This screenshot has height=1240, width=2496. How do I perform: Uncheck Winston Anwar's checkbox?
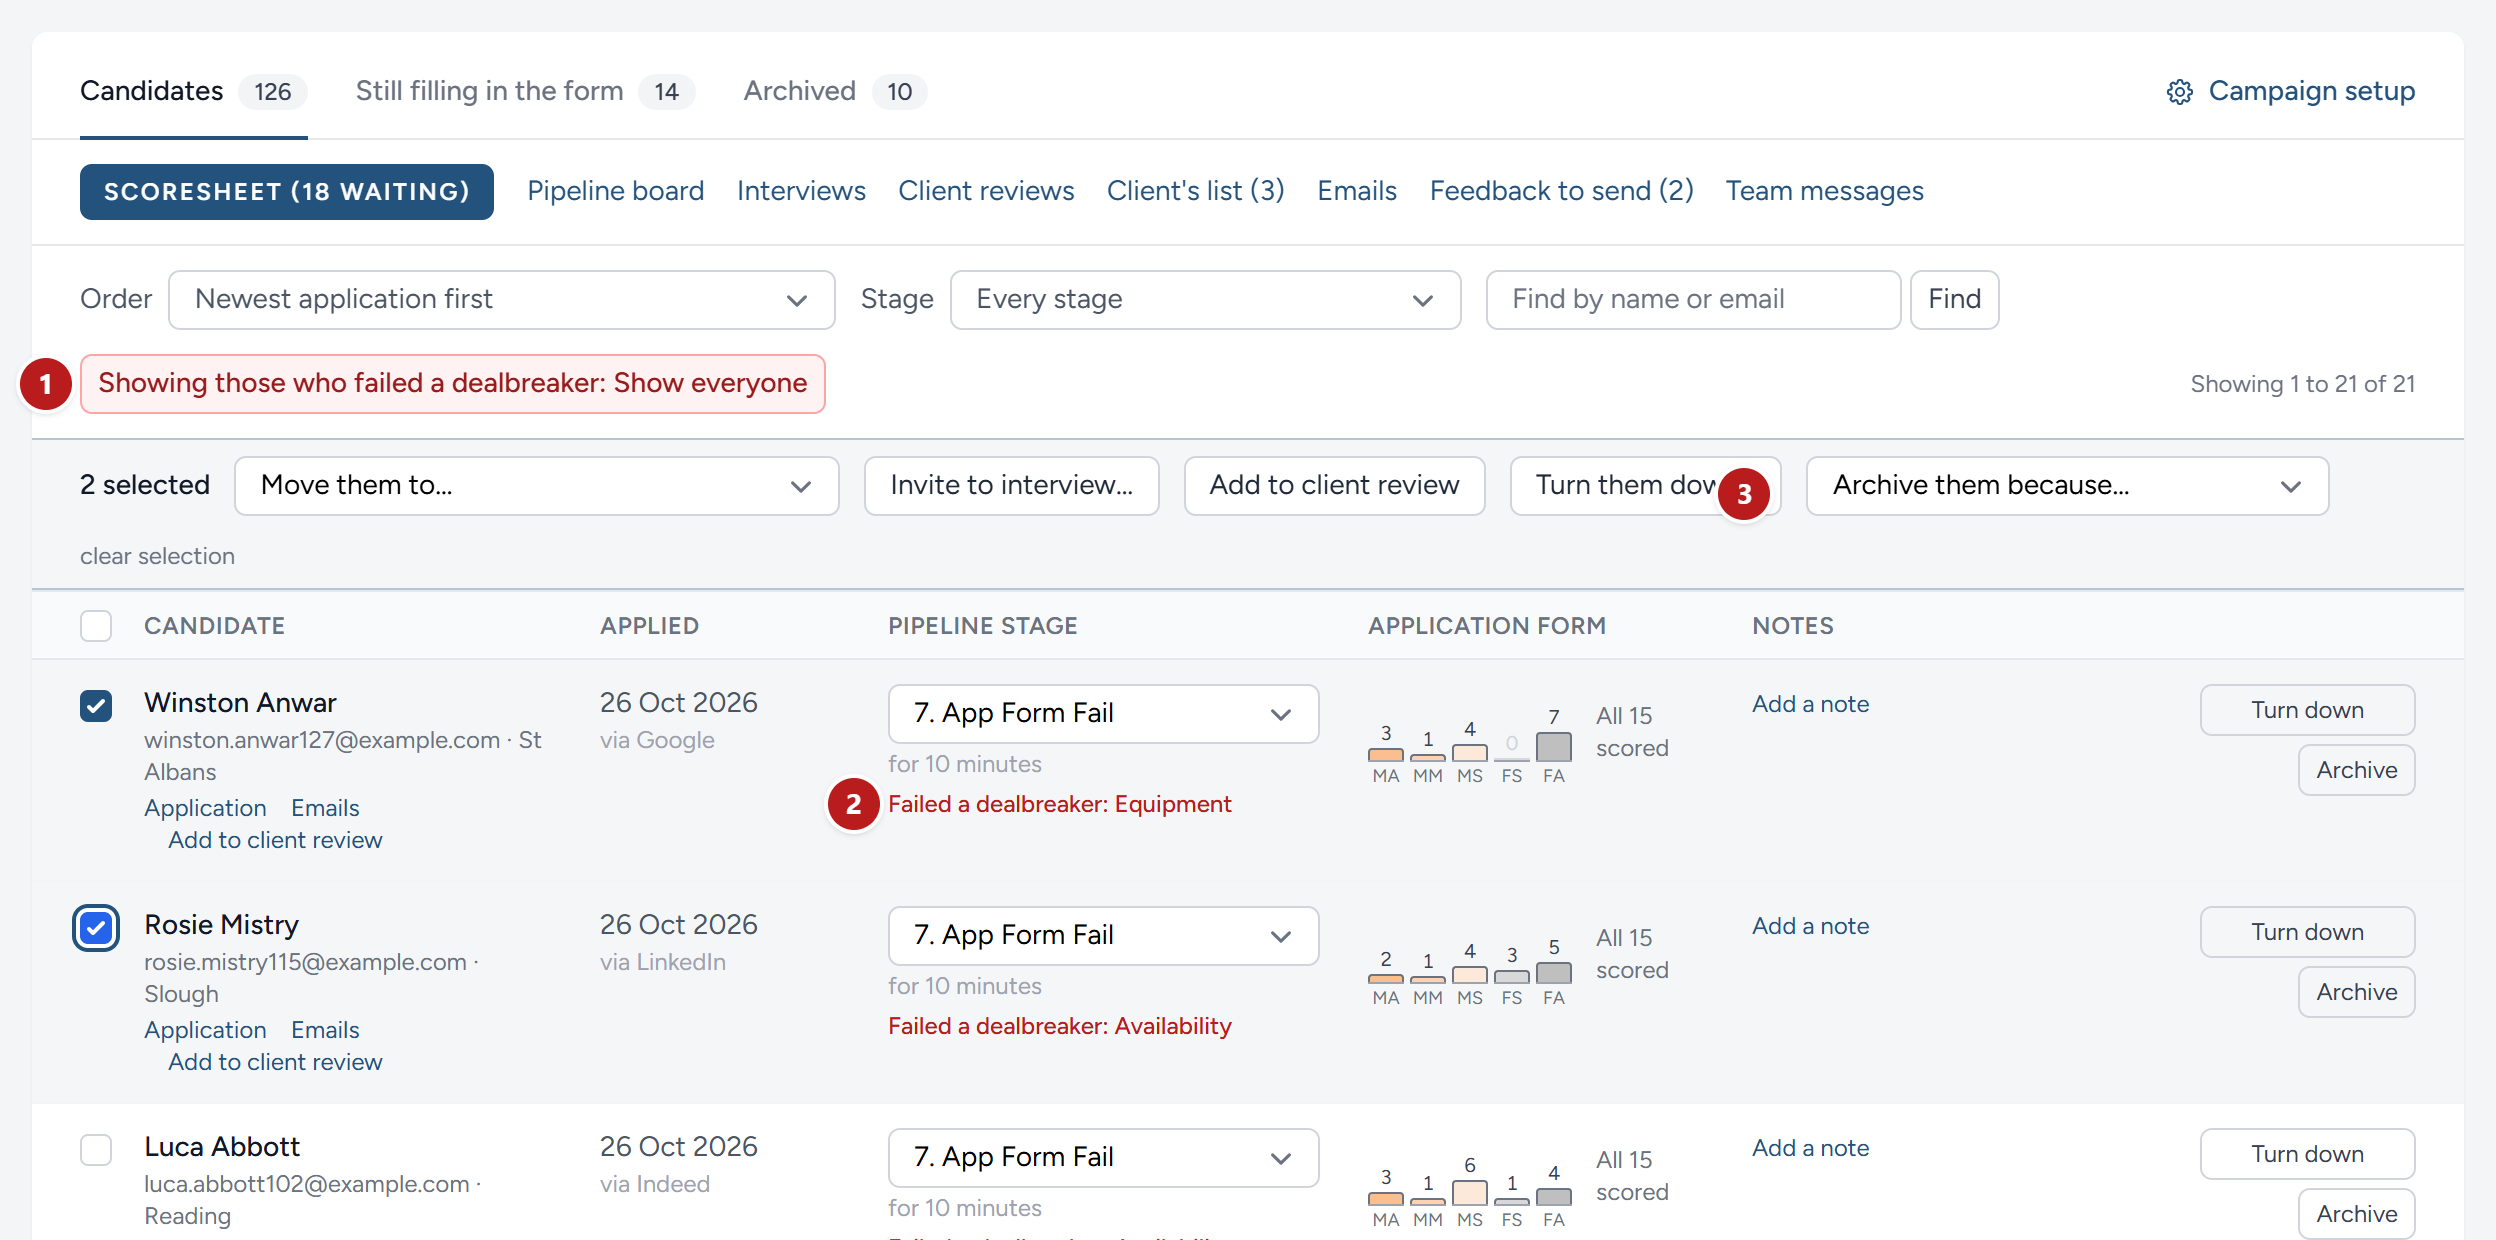coord(96,705)
